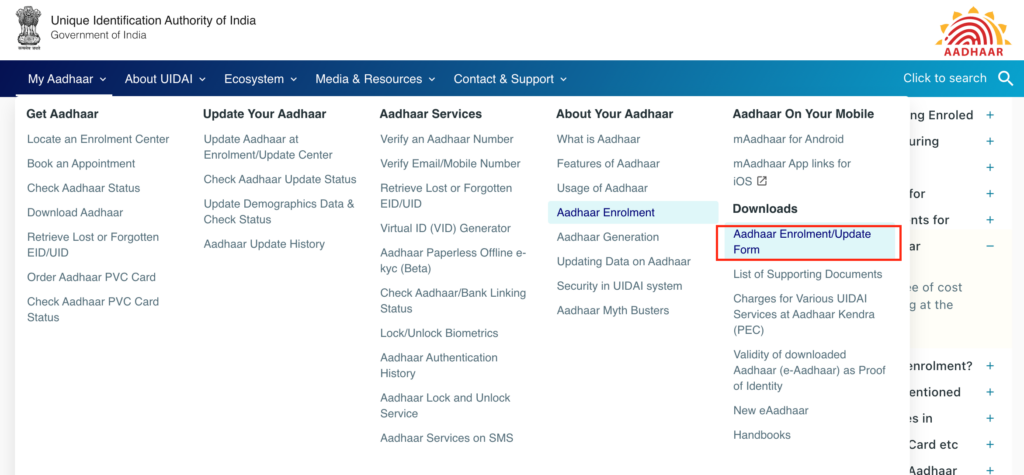Screen dimensions: 1024x475
Task: Open What is Aadhaar link
Action: click(x=598, y=139)
